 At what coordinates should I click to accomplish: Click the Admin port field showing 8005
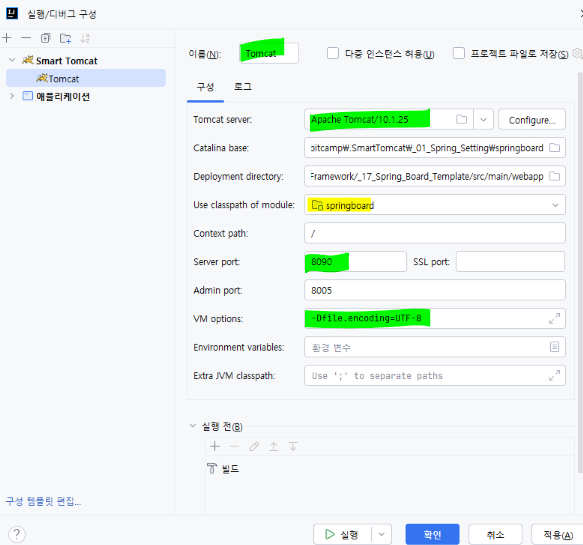tap(435, 290)
